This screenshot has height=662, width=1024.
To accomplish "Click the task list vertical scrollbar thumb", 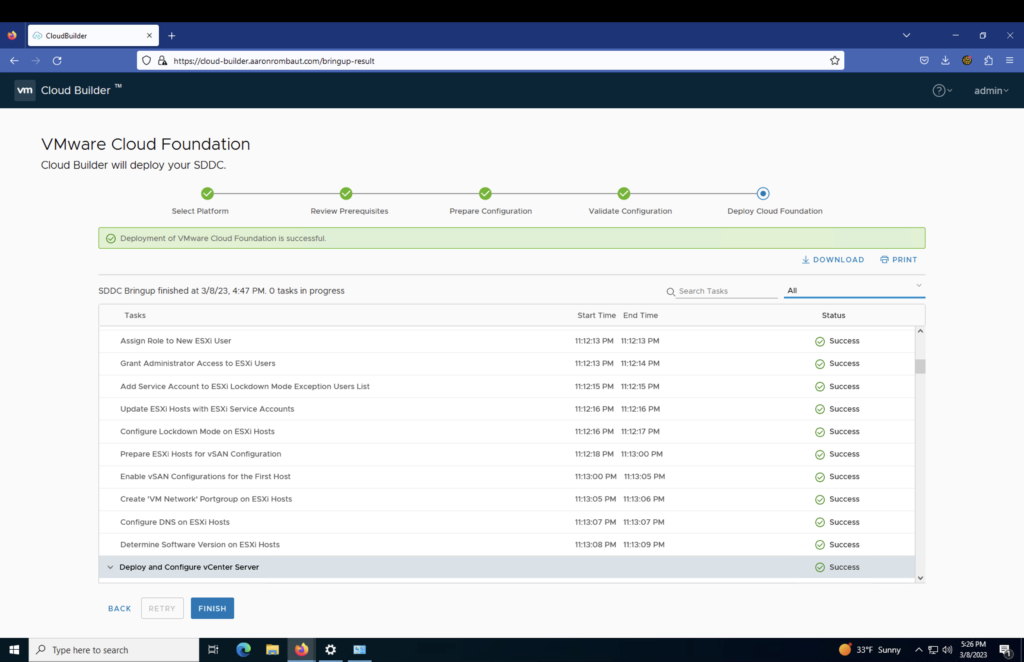I will (919, 366).
